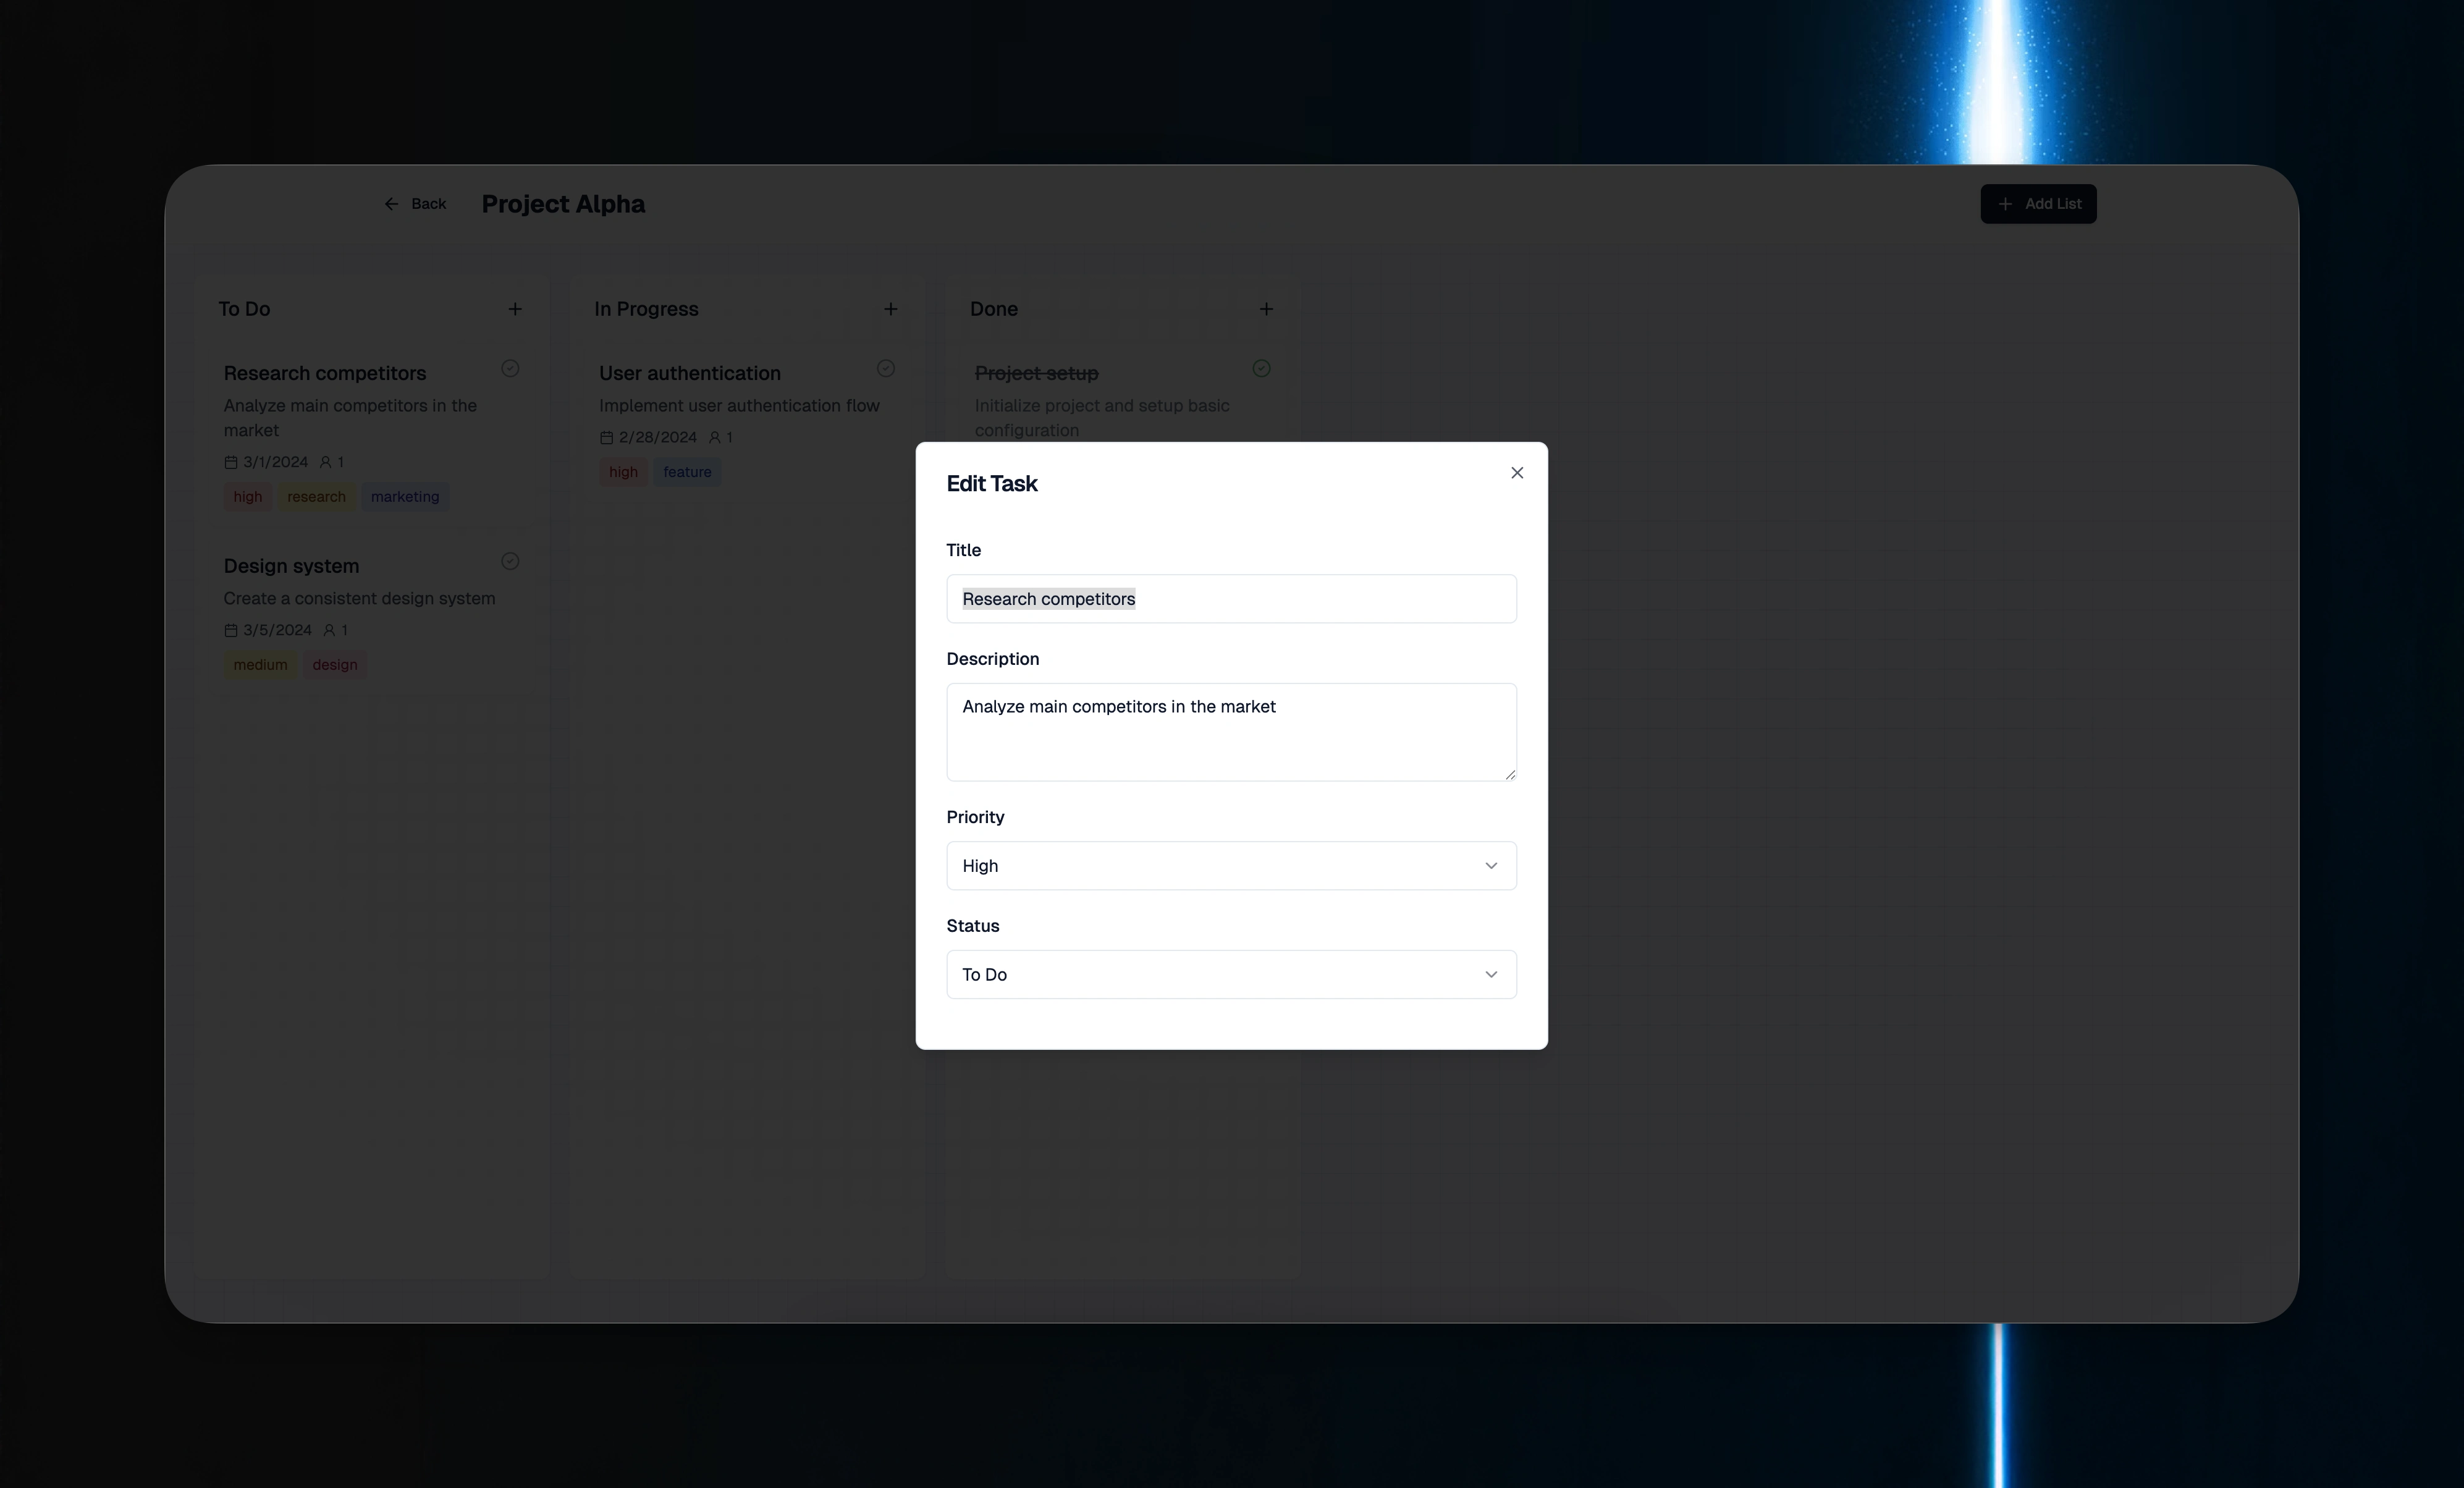Open the User authentication card title
Screen dimensions: 2464x1488
pyautogui.click(x=690, y=373)
